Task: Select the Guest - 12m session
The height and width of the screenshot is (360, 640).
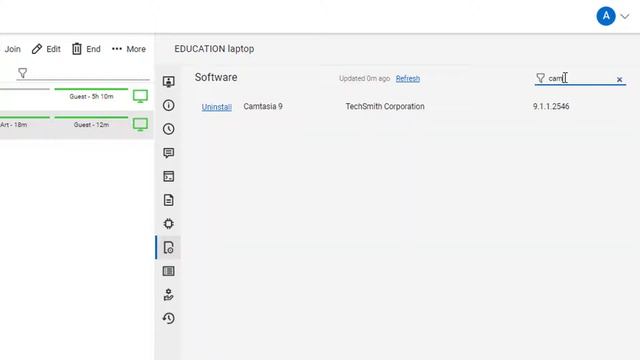Action: pos(91,124)
